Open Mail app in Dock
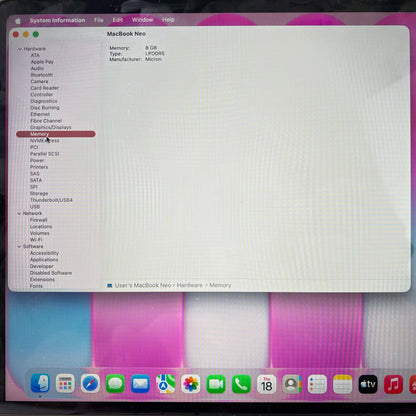 [x=140, y=383]
